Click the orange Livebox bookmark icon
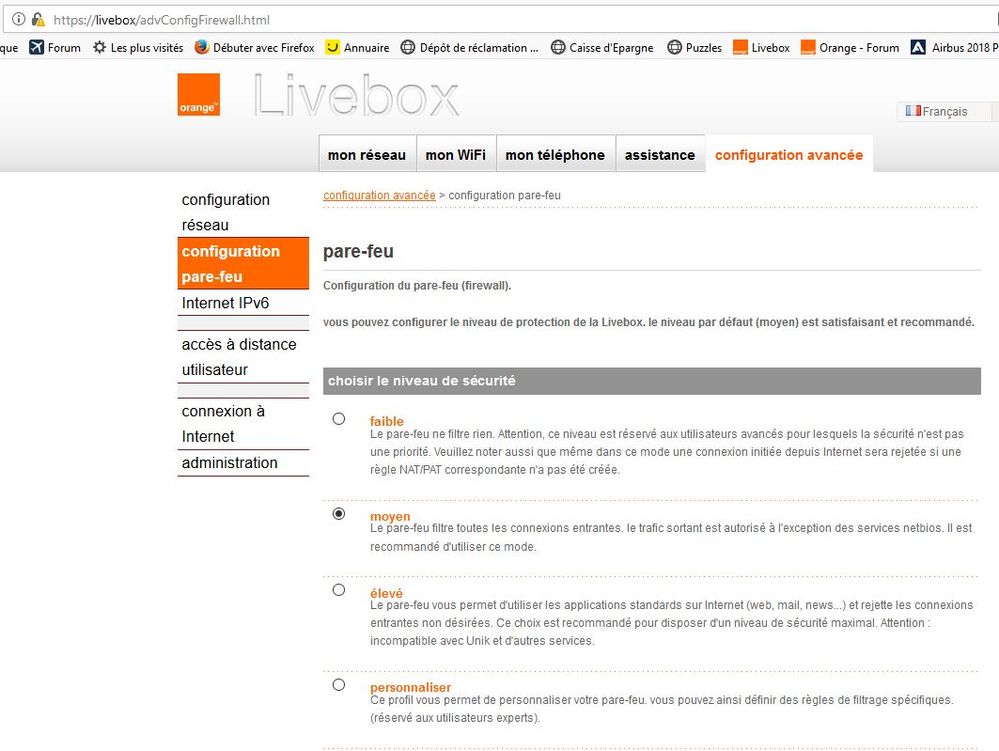The width and height of the screenshot is (999, 751). pos(740,47)
